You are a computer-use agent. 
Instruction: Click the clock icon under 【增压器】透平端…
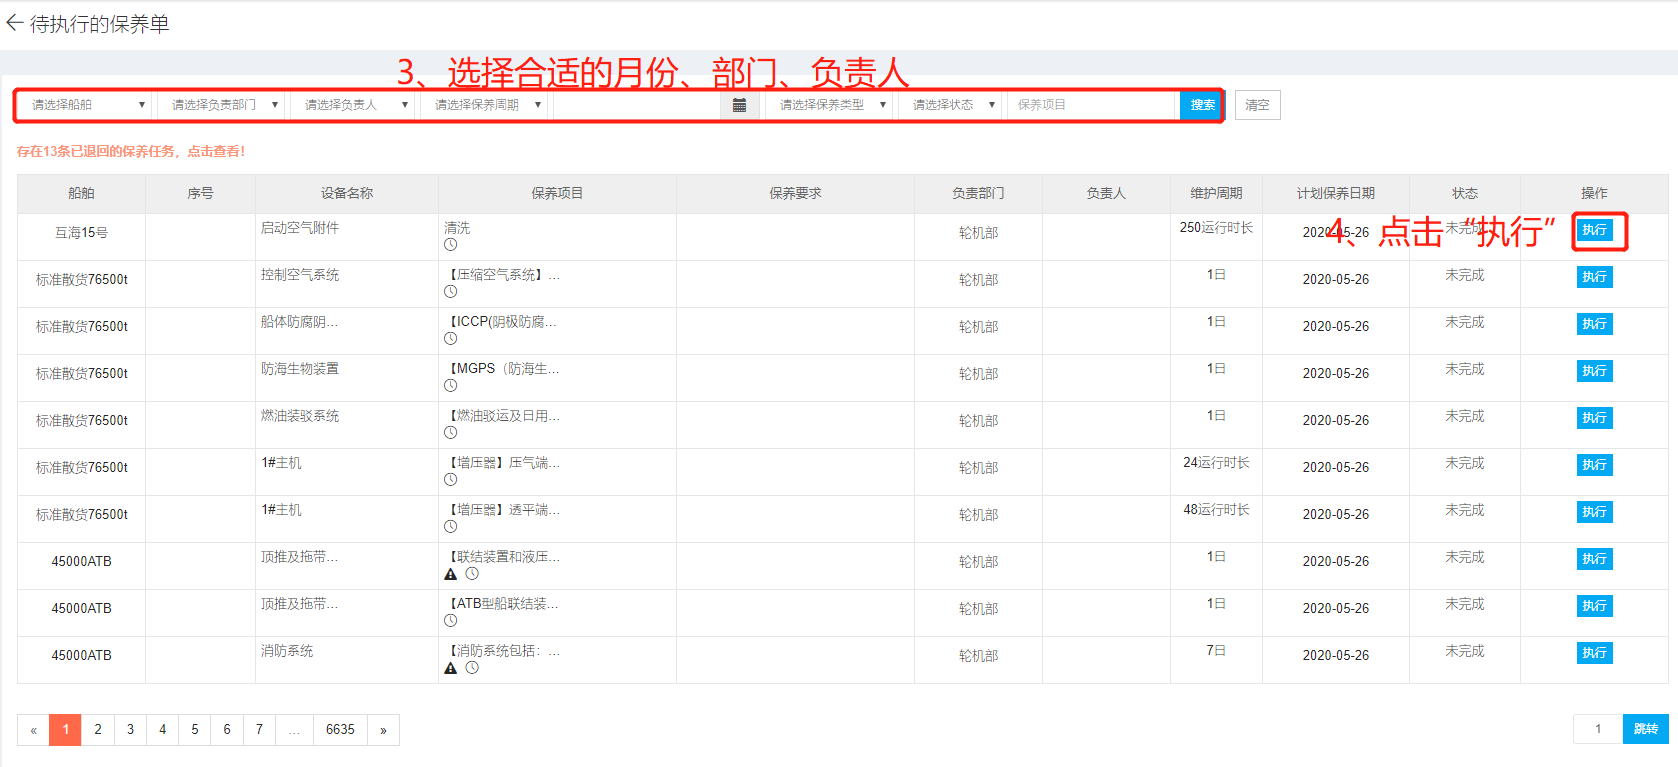pyautogui.click(x=451, y=527)
